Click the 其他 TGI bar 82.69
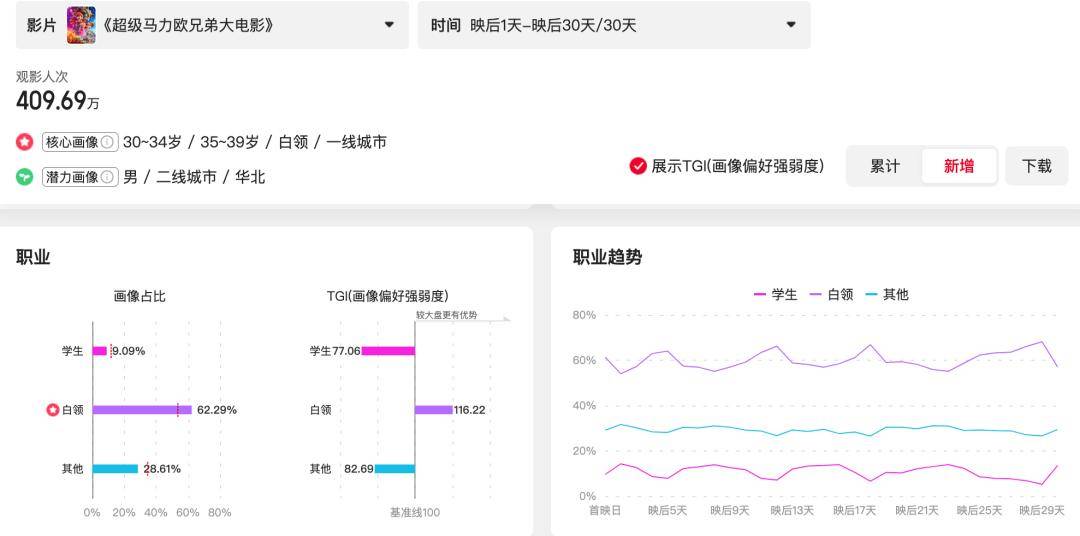Image resolution: width=1080 pixels, height=536 pixels. point(395,469)
